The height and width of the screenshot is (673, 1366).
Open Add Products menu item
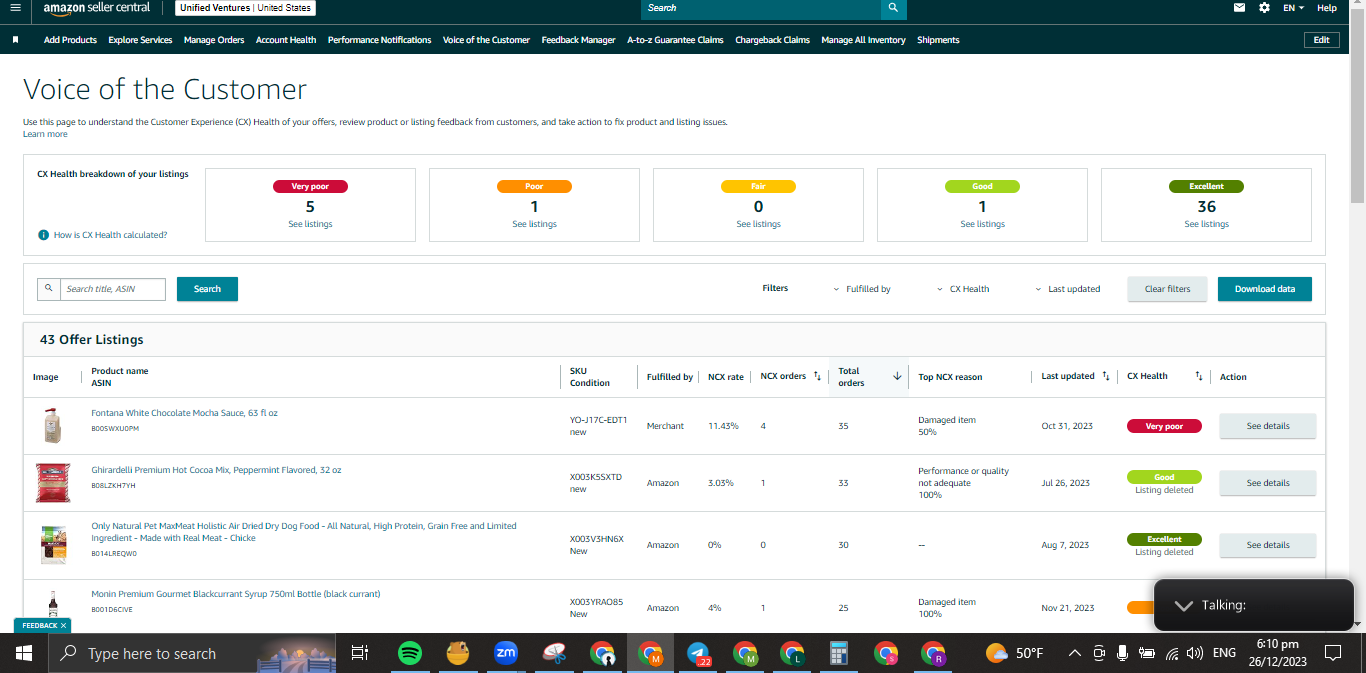pyautogui.click(x=70, y=40)
